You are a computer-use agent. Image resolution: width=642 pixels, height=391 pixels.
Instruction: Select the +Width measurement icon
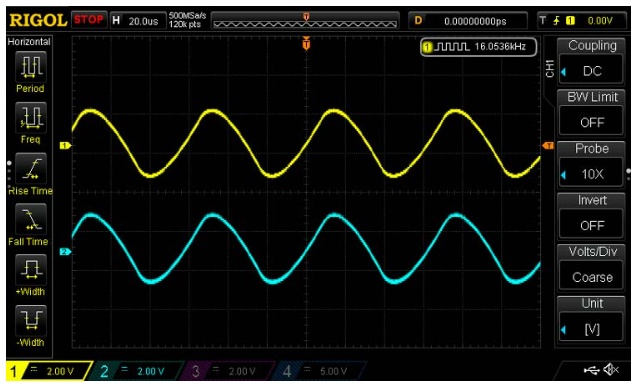click(31, 269)
